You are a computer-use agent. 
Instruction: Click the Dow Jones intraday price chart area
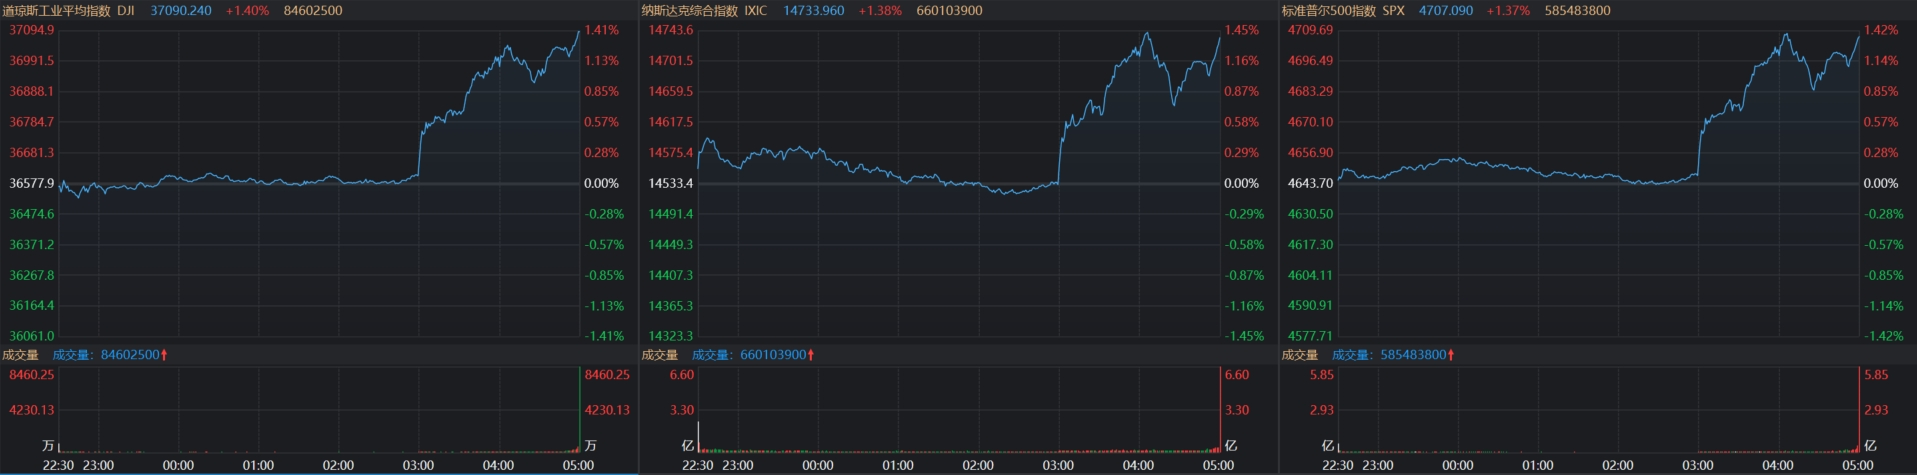tap(319, 183)
